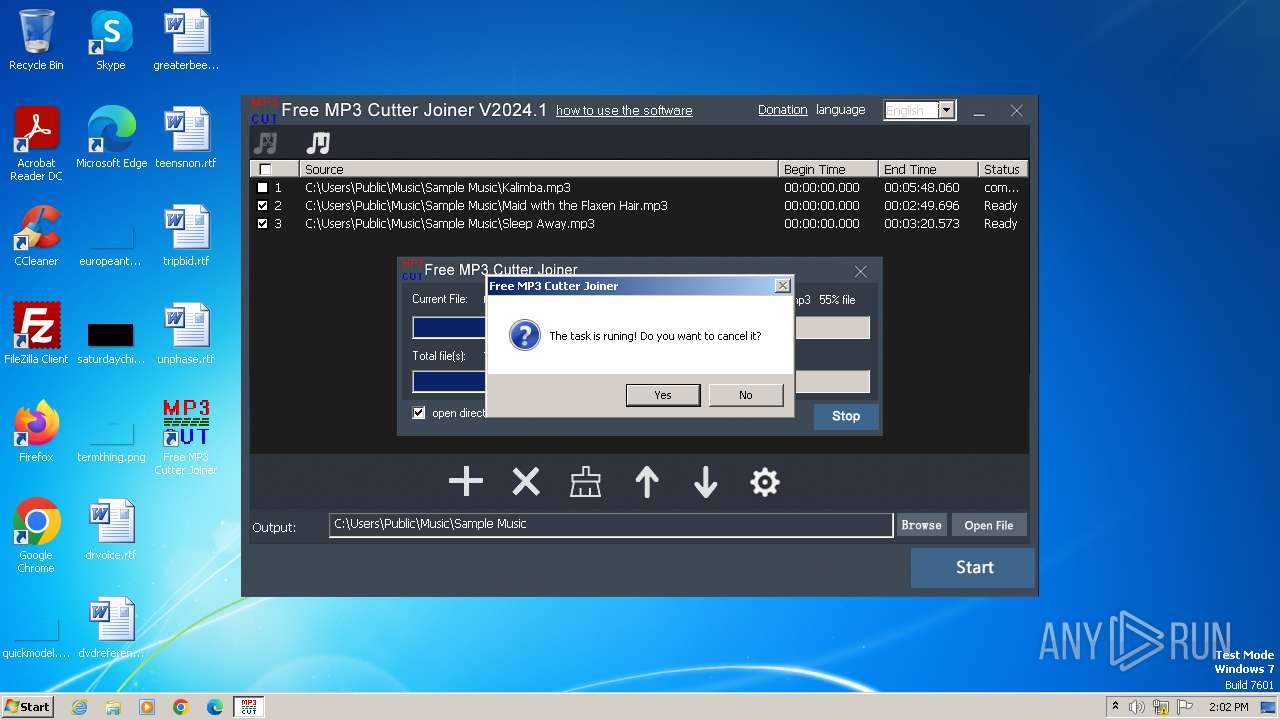Open Free MP3 Cutter Joiner desktop shortcut

[x=186, y=437]
